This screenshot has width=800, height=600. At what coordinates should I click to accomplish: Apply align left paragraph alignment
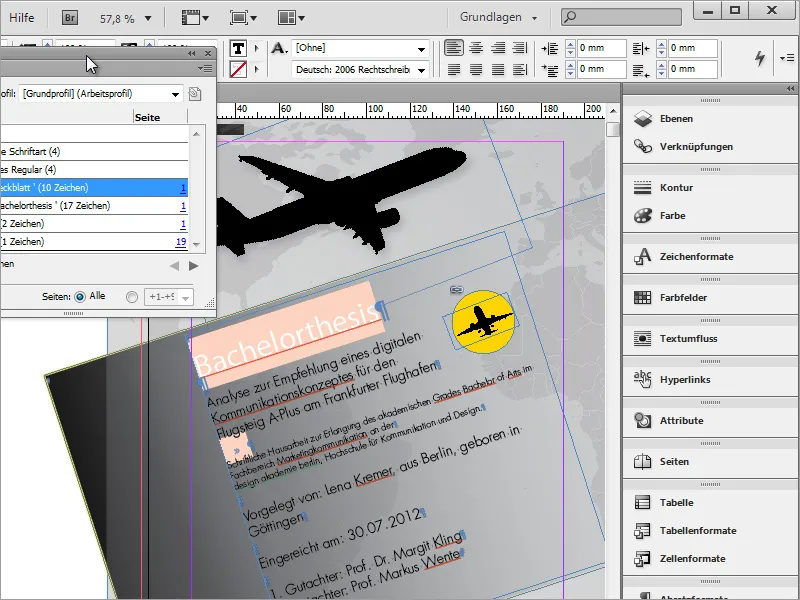(454, 48)
